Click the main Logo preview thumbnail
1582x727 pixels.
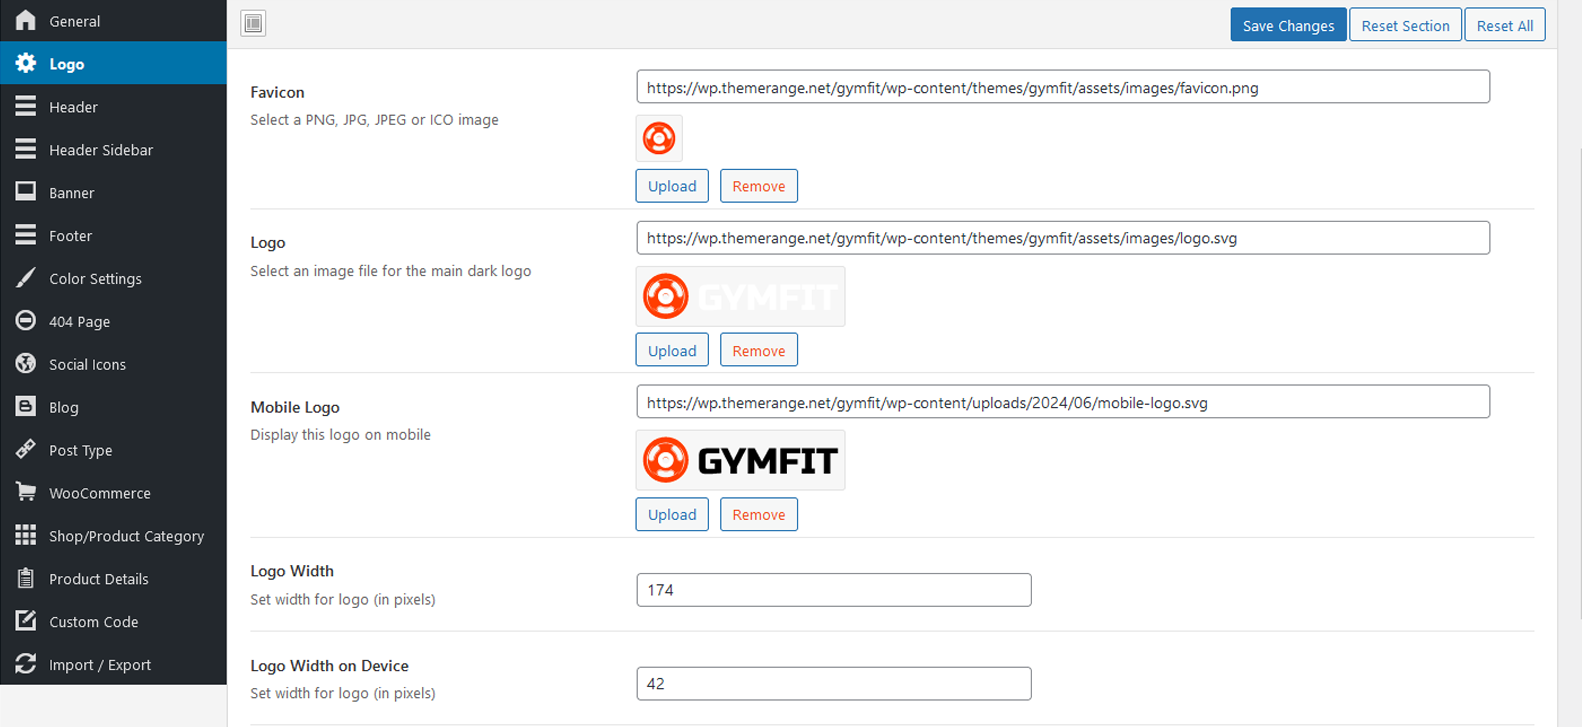click(740, 297)
